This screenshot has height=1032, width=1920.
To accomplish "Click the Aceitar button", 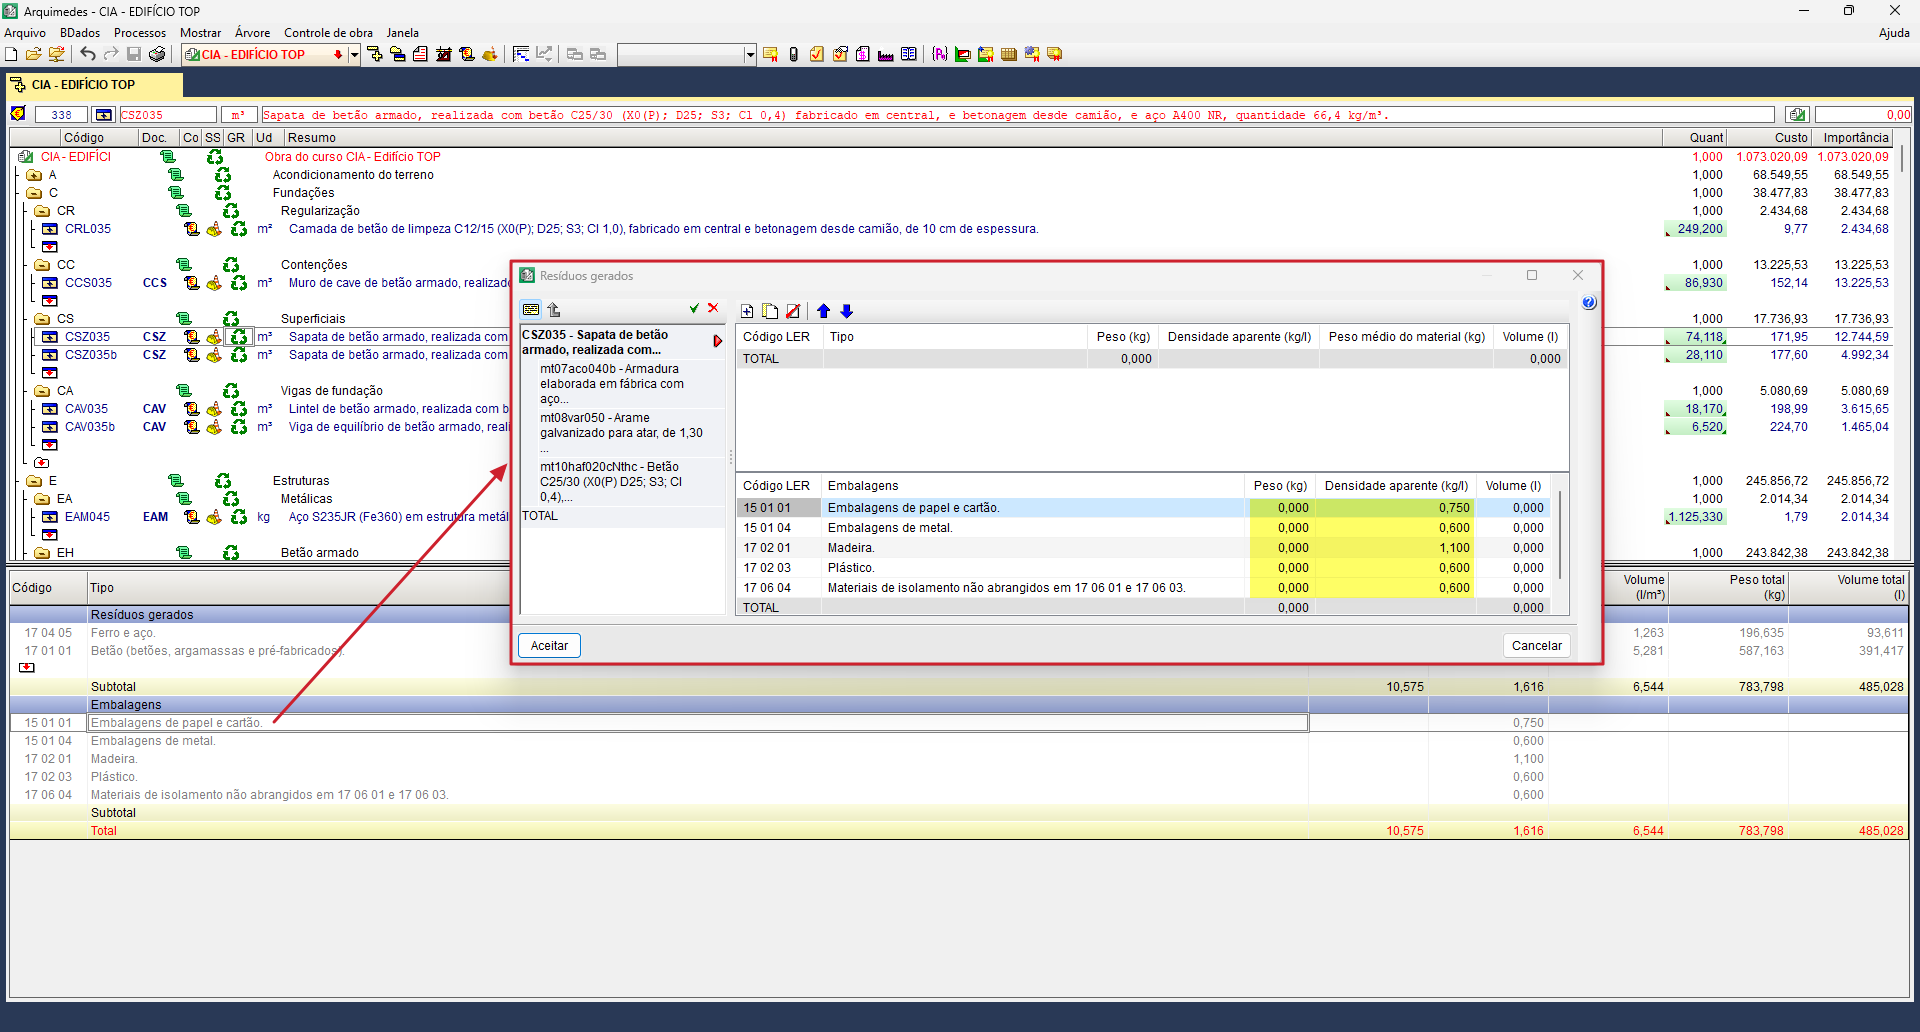I will (x=549, y=646).
